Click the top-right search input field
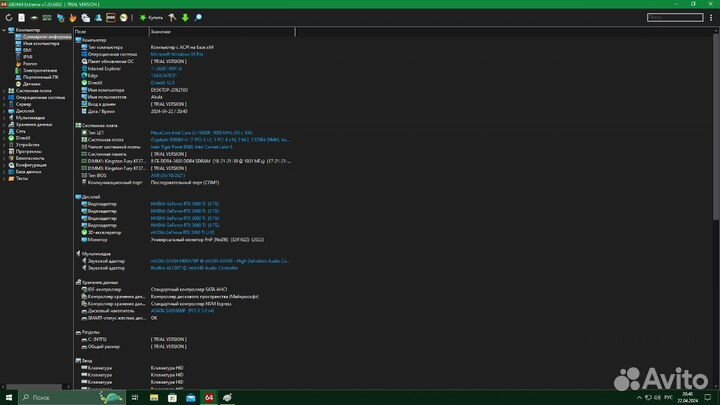The width and height of the screenshot is (720, 405). tap(675, 17)
